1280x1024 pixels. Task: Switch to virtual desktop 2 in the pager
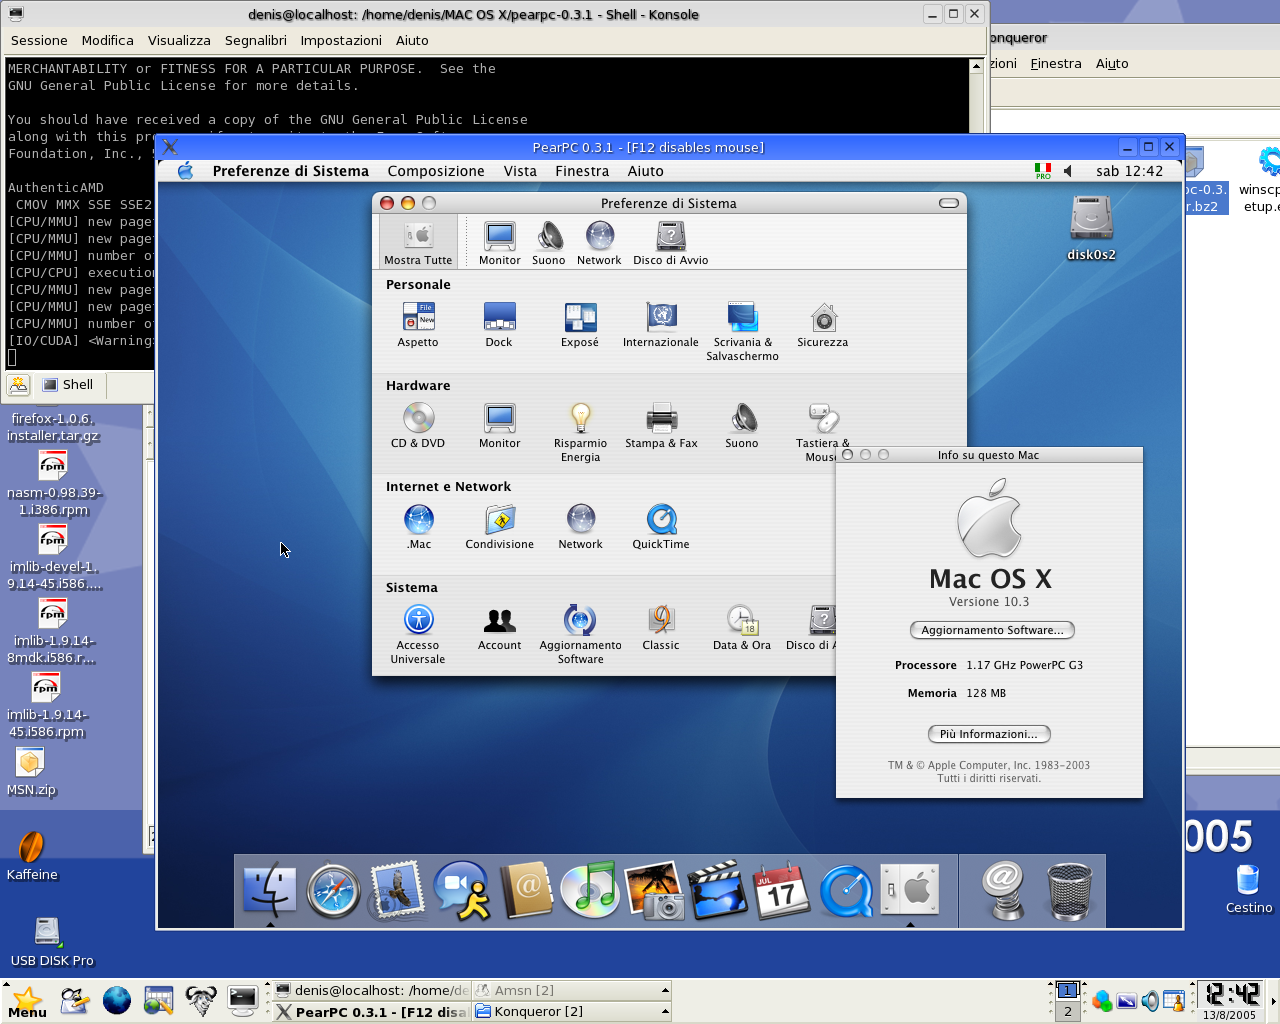(1067, 1011)
